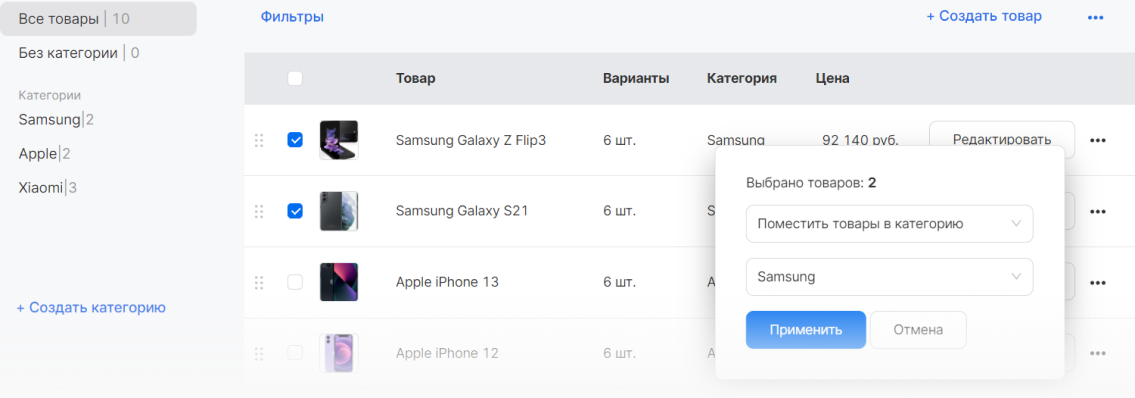The image size is (1135, 398).
Task: Expand the Поместить товары в категорию dropdown
Action: [890, 224]
